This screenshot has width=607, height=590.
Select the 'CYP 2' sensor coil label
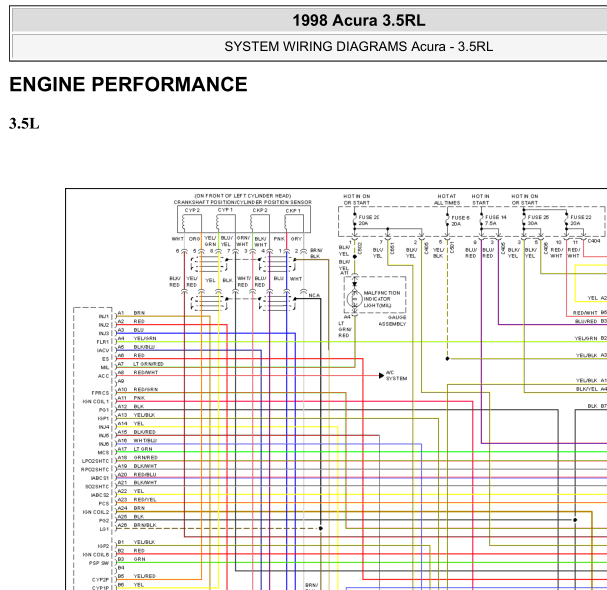[192, 210]
